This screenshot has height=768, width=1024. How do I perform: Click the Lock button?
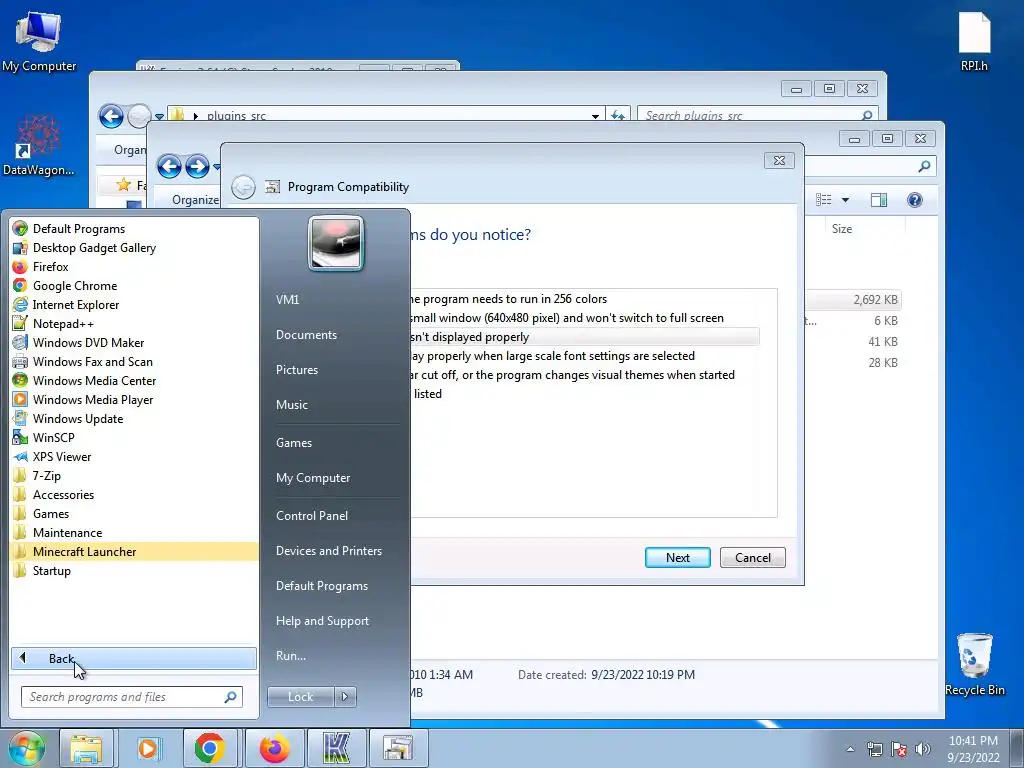300,697
